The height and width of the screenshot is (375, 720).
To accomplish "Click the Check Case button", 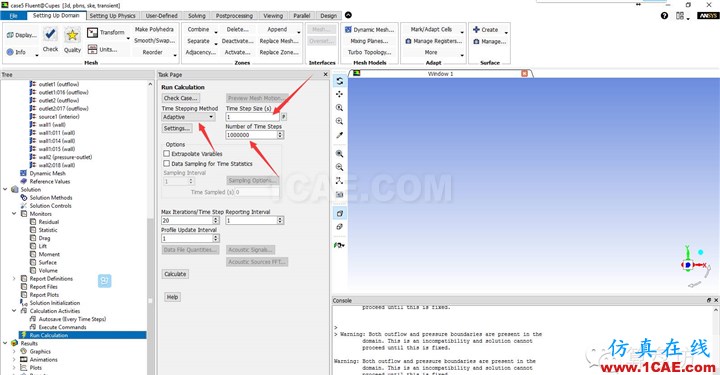I will point(180,98).
